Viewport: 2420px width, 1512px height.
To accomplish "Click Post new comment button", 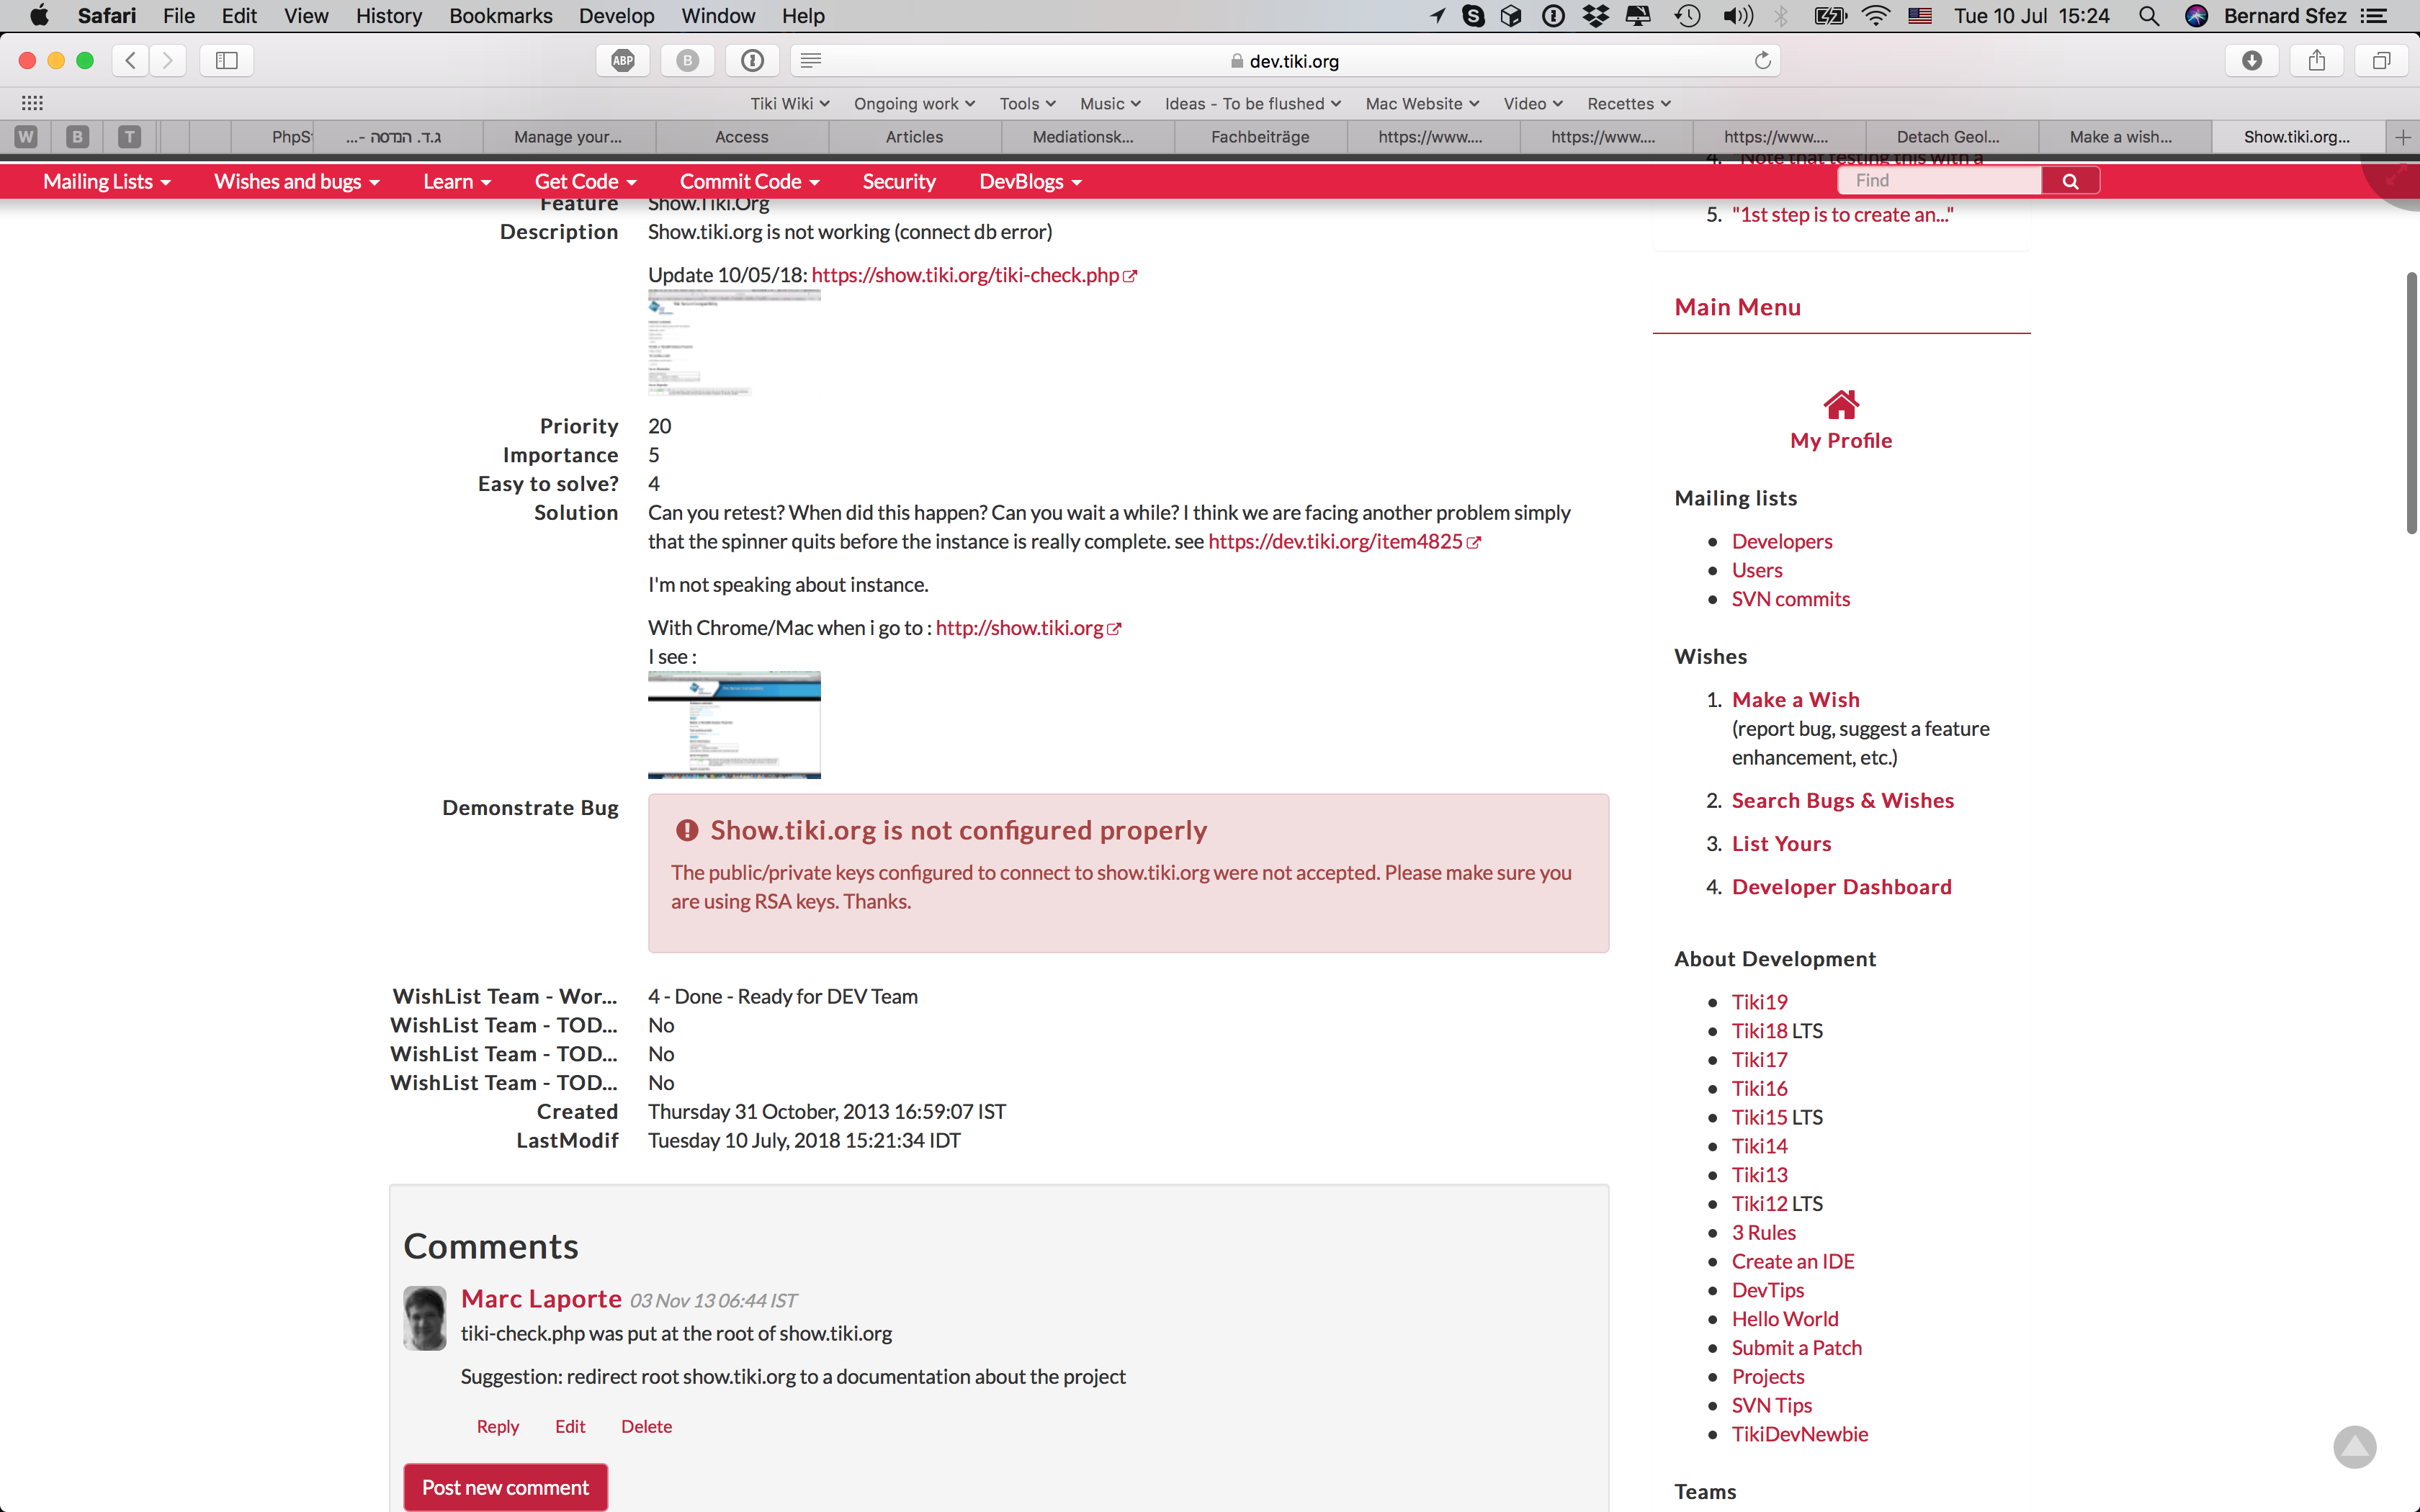I will click(x=505, y=1487).
